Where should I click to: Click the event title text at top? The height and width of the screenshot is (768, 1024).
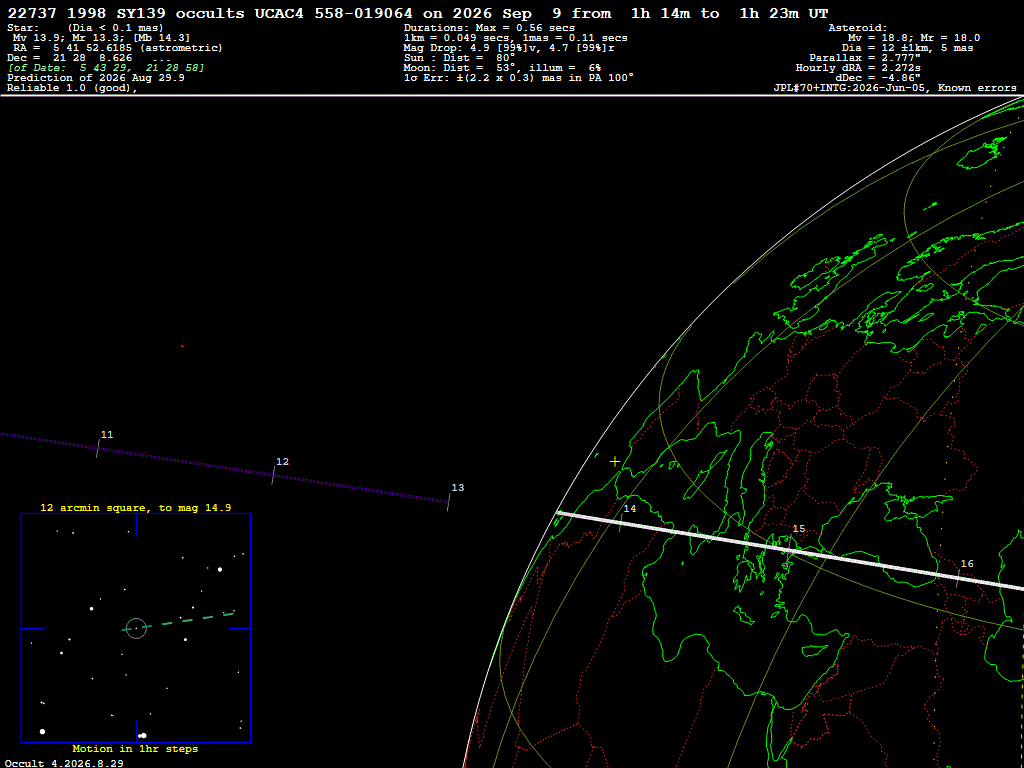click(x=419, y=14)
